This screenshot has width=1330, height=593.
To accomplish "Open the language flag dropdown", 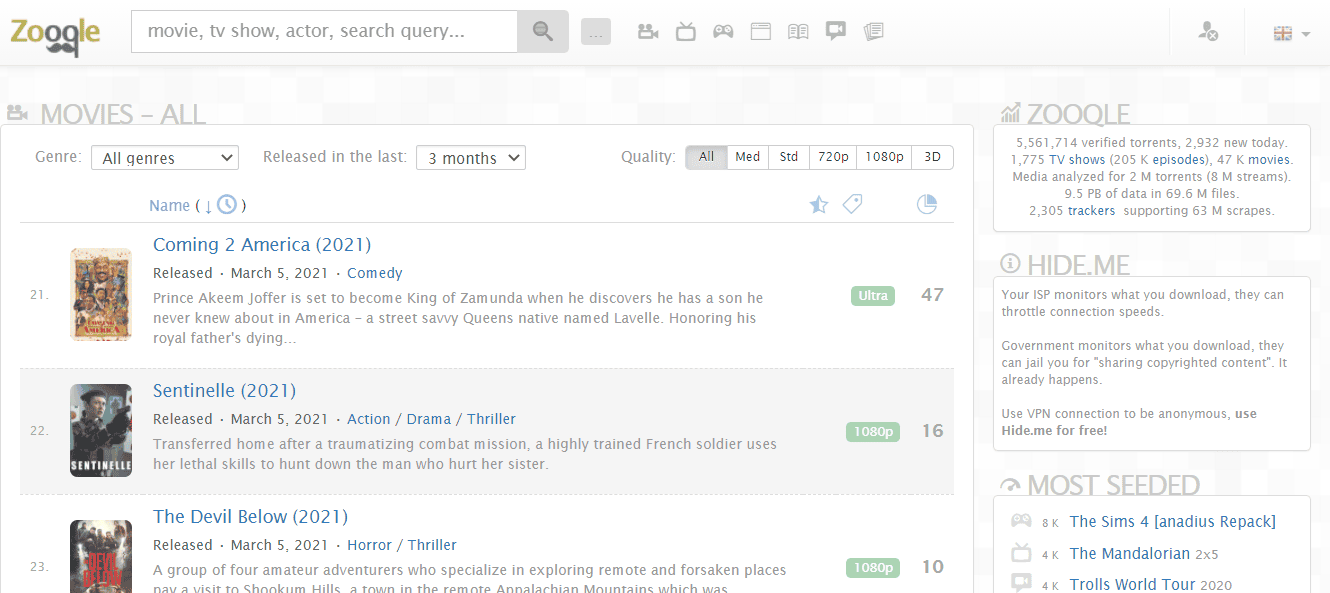I will [x=1291, y=33].
